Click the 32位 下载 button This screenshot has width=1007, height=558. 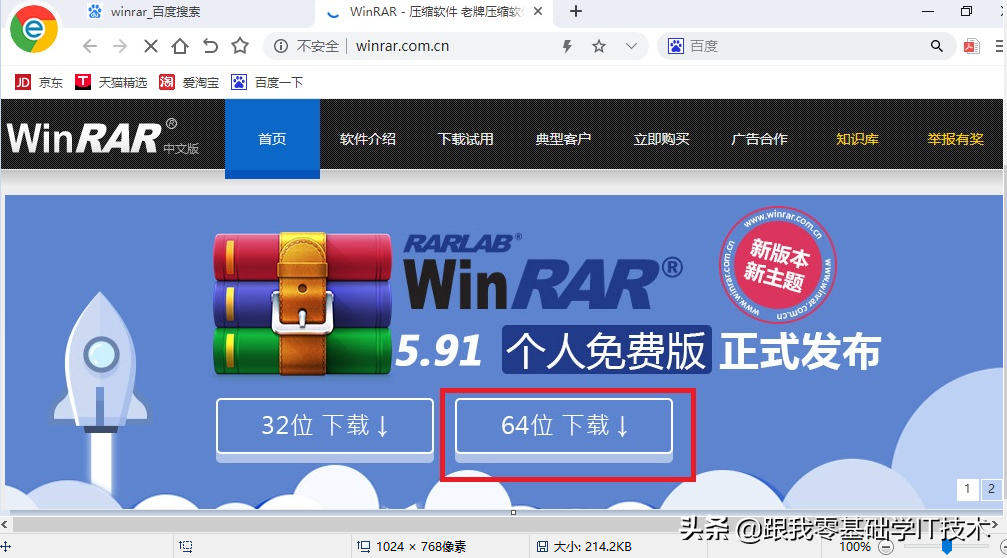click(325, 426)
